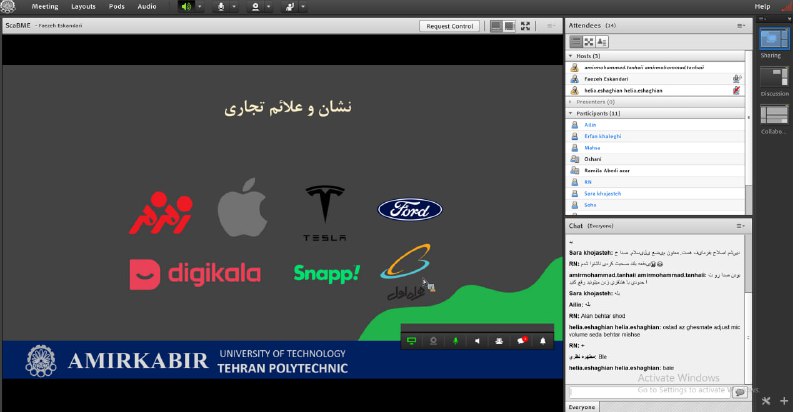Viewport: 800px width, 412px height.
Task: Click the attendees list scrollbar
Action: pos(748,133)
